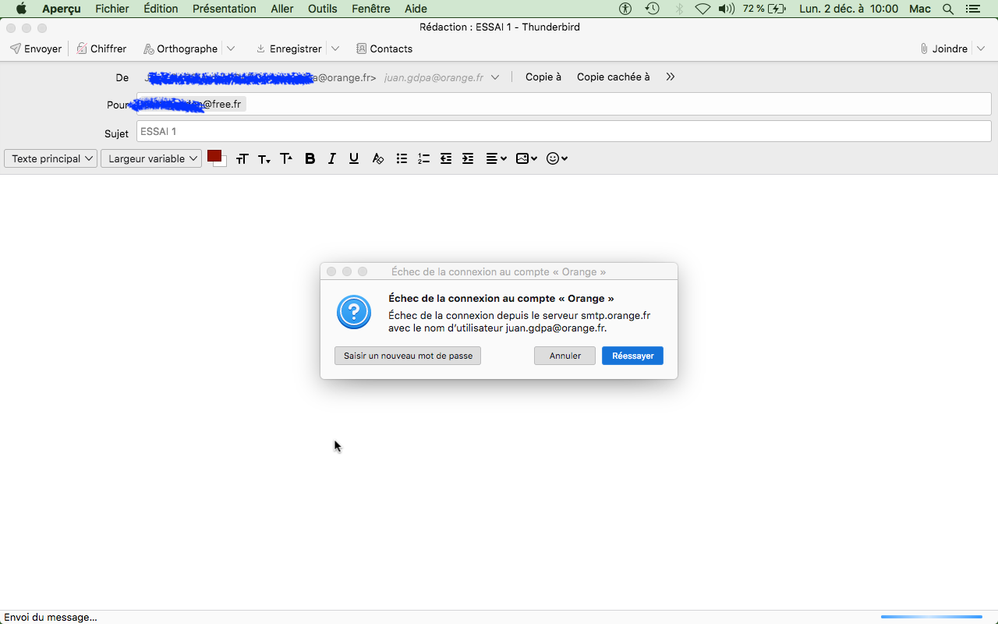Open the Aperçu menu
This screenshot has height=624, width=998.
point(61,9)
